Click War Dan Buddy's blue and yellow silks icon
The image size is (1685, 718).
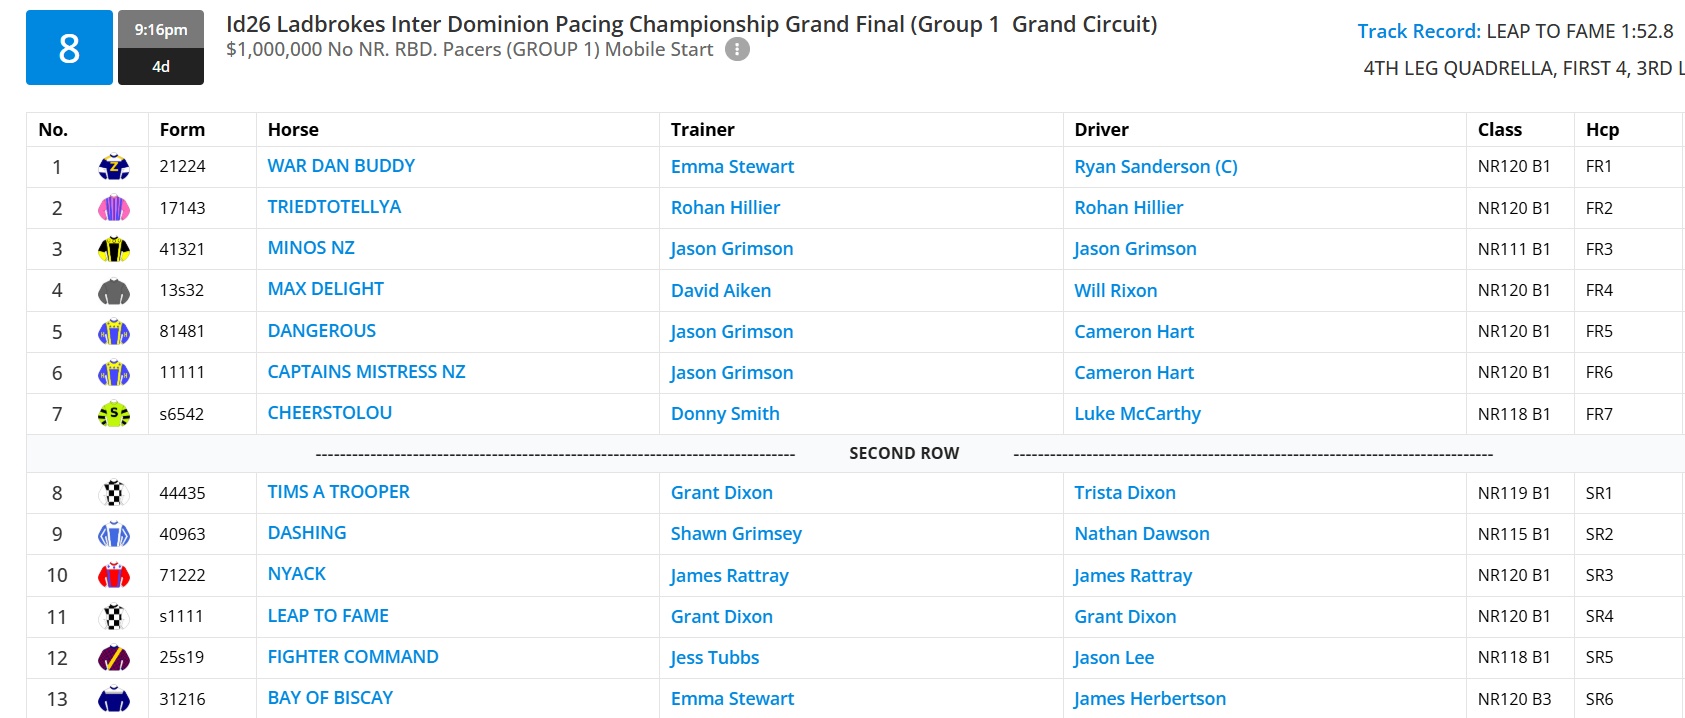coord(114,167)
